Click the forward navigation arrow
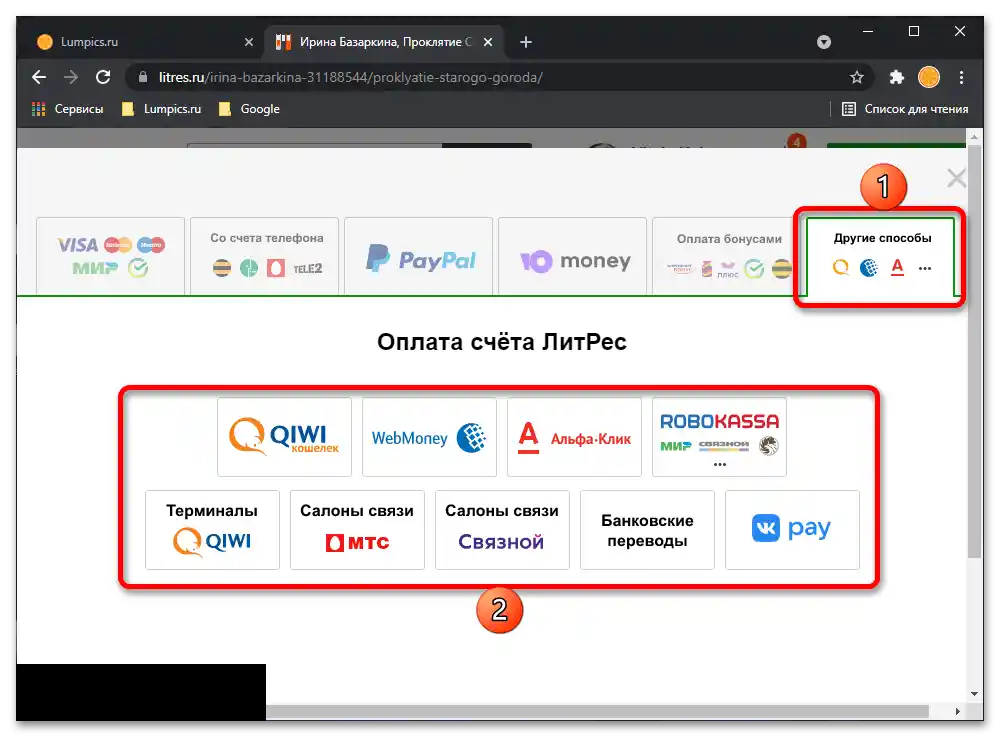The image size is (1000, 737). point(71,77)
